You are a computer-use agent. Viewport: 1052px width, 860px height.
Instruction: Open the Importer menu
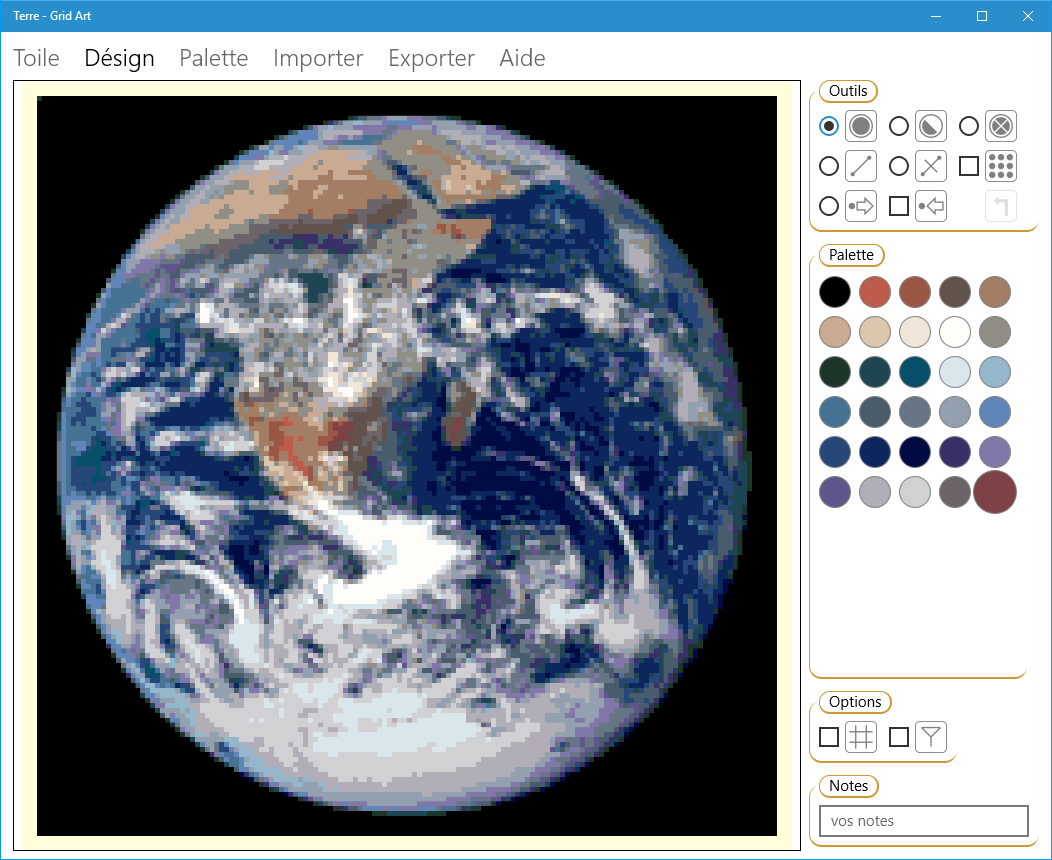[318, 58]
